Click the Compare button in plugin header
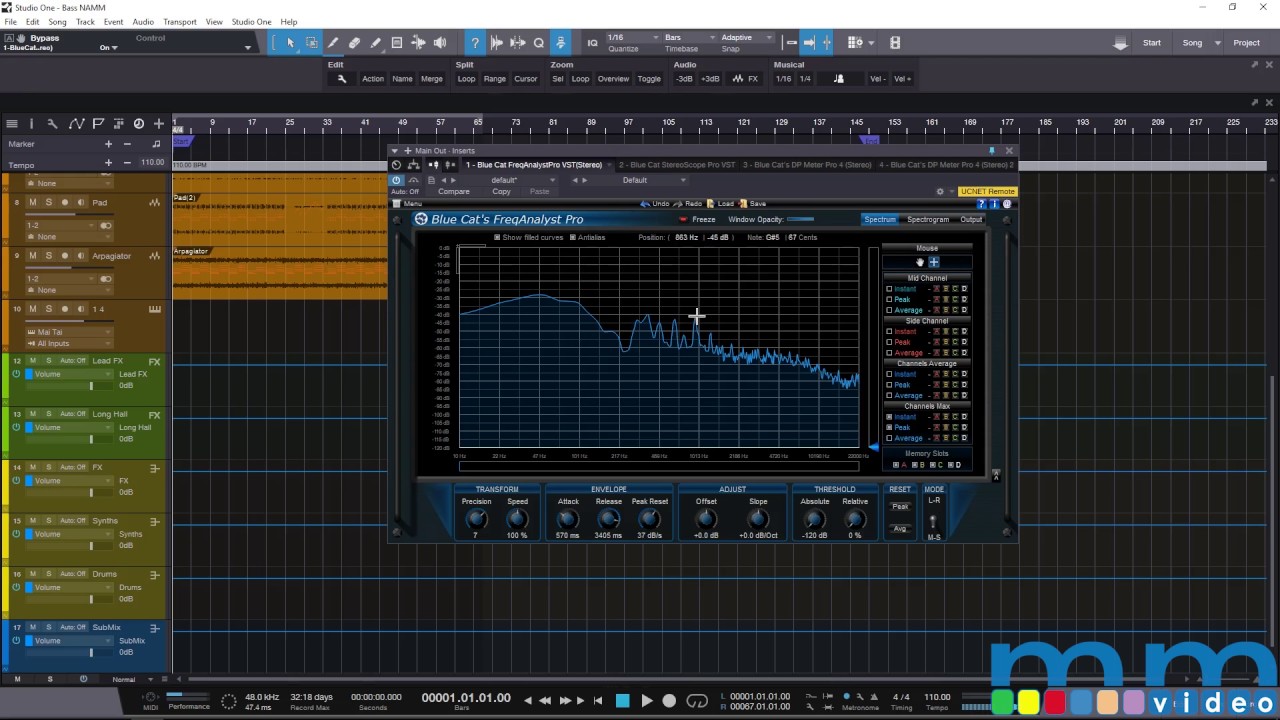 click(454, 192)
